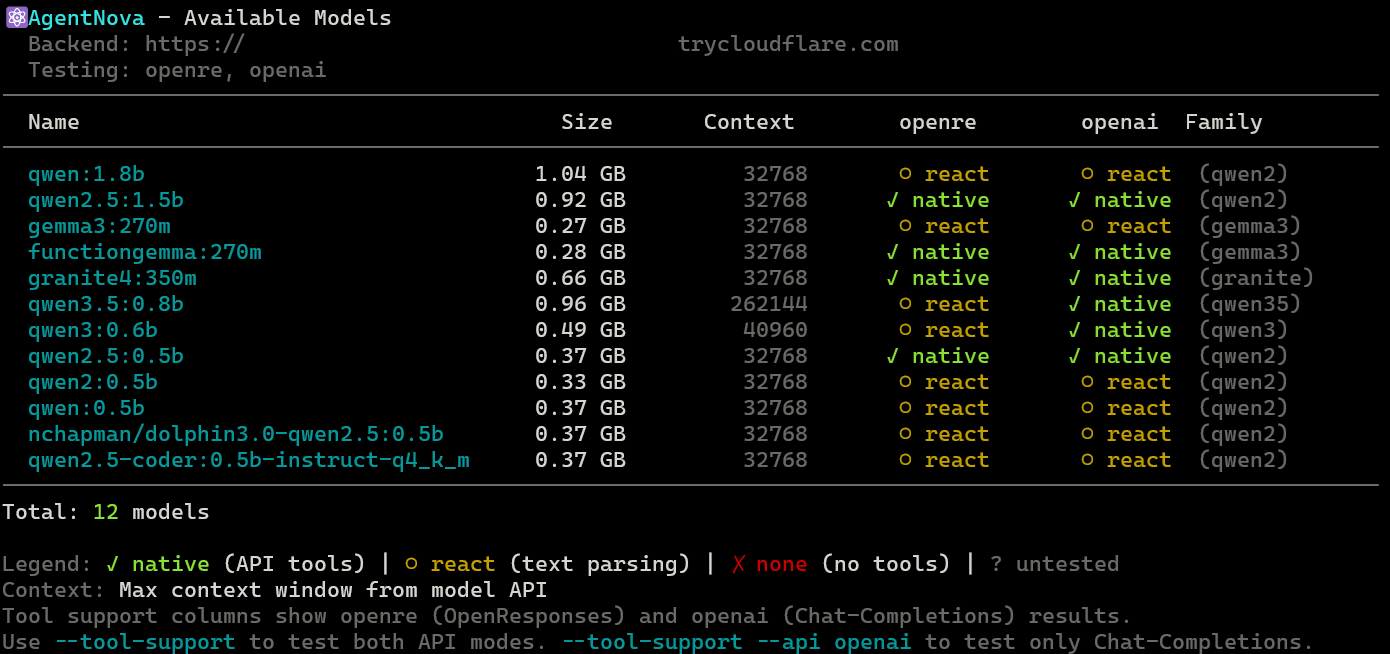Select model name 'qwen2.5-coder:0.5b-instruct-q4_k_m'
The height and width of the screenshot is (654, 1390).
point(249,460)
